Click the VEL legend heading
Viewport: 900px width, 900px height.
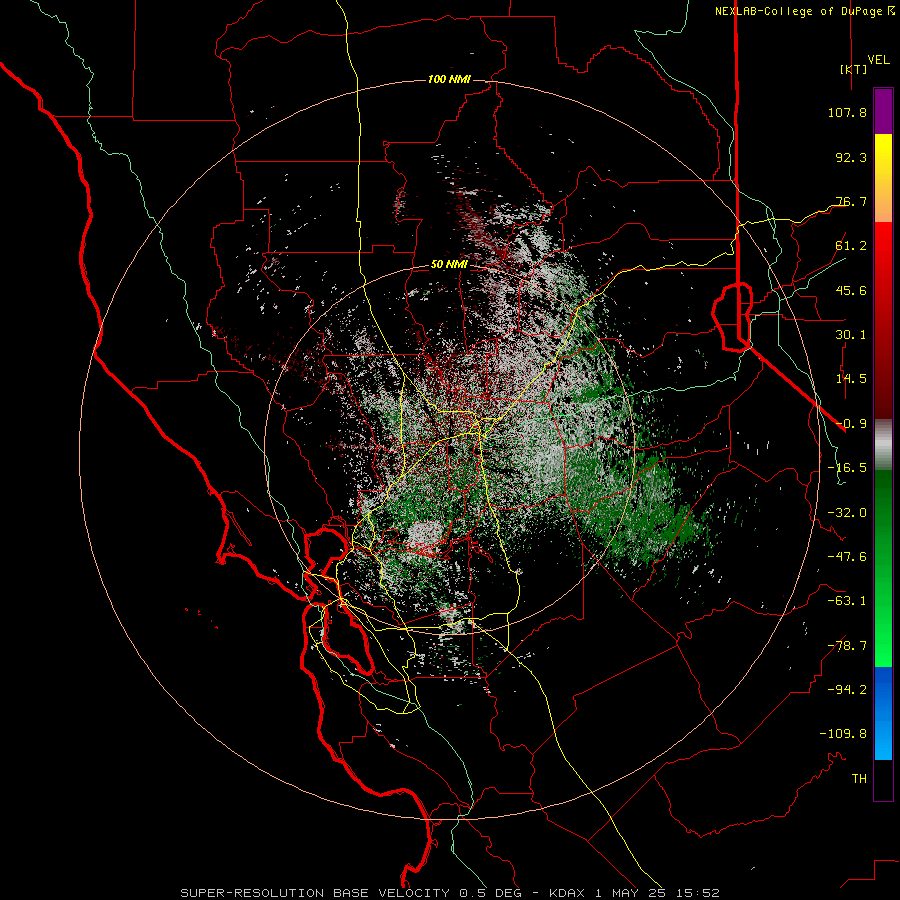click(878, 60)
